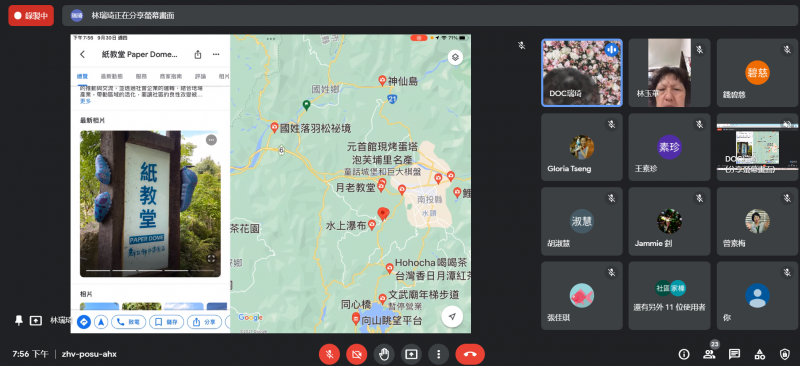Open the activities shapes icon
Image resolution: width=800 pixels, height=366 pixels.
click(x=760, y=354)
